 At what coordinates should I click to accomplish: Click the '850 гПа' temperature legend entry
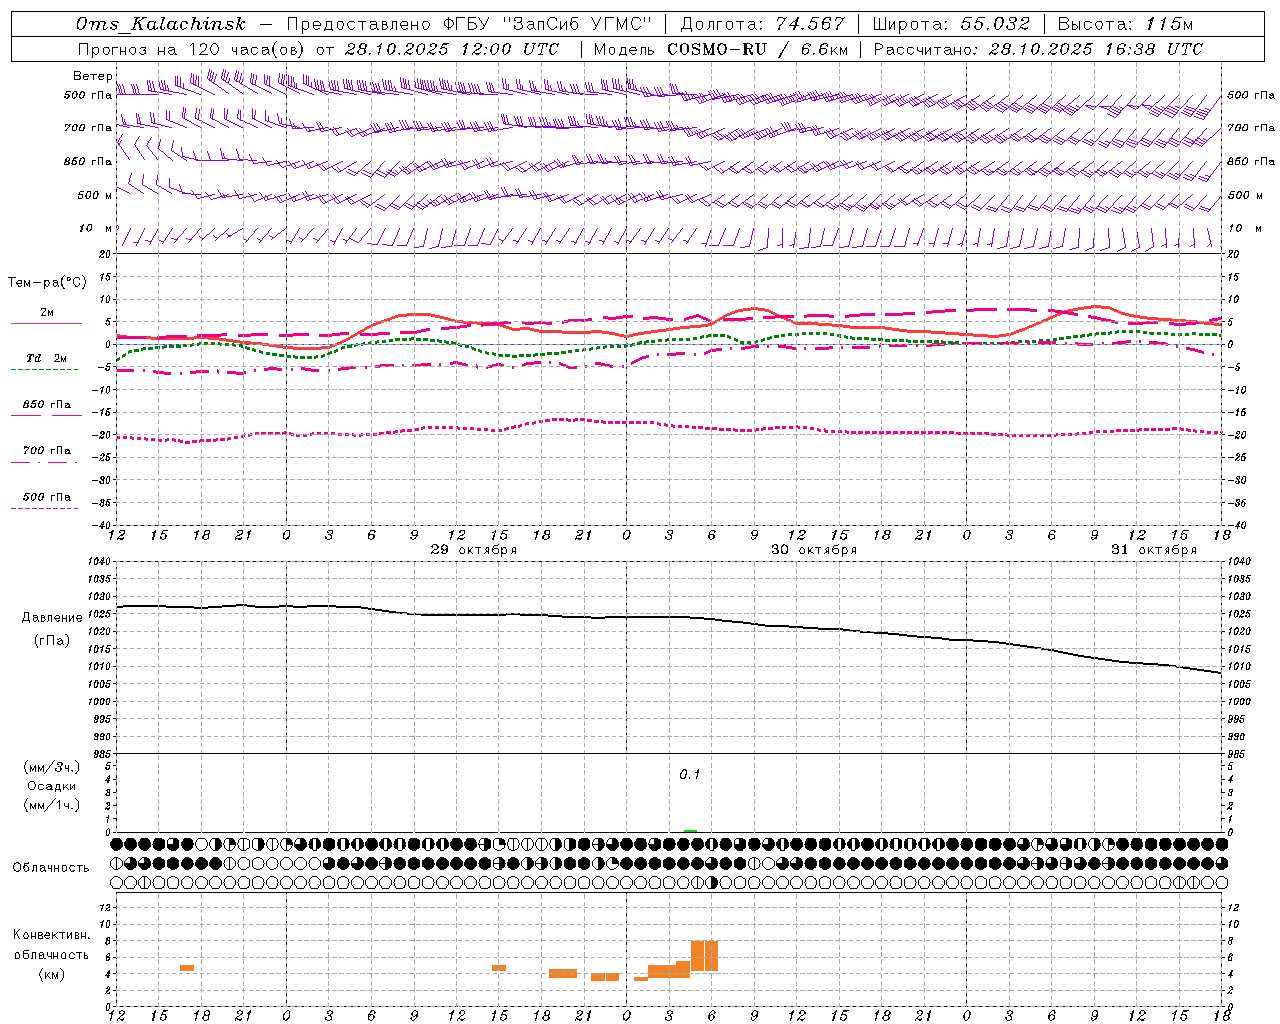point(47,404)
